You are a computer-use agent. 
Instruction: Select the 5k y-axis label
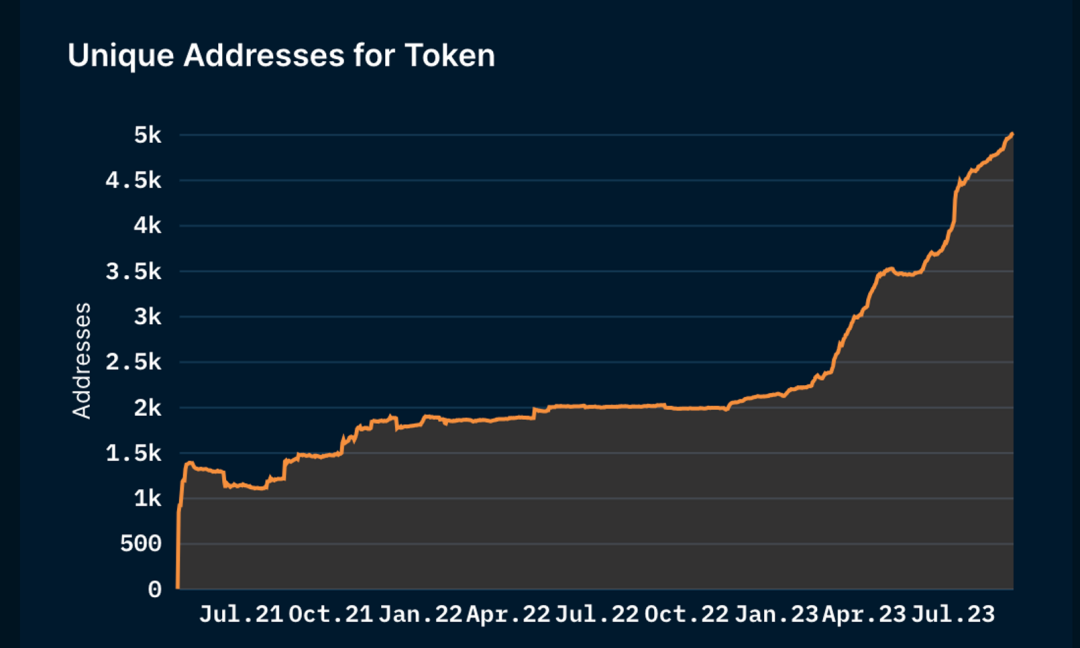(x=141, y=135)
